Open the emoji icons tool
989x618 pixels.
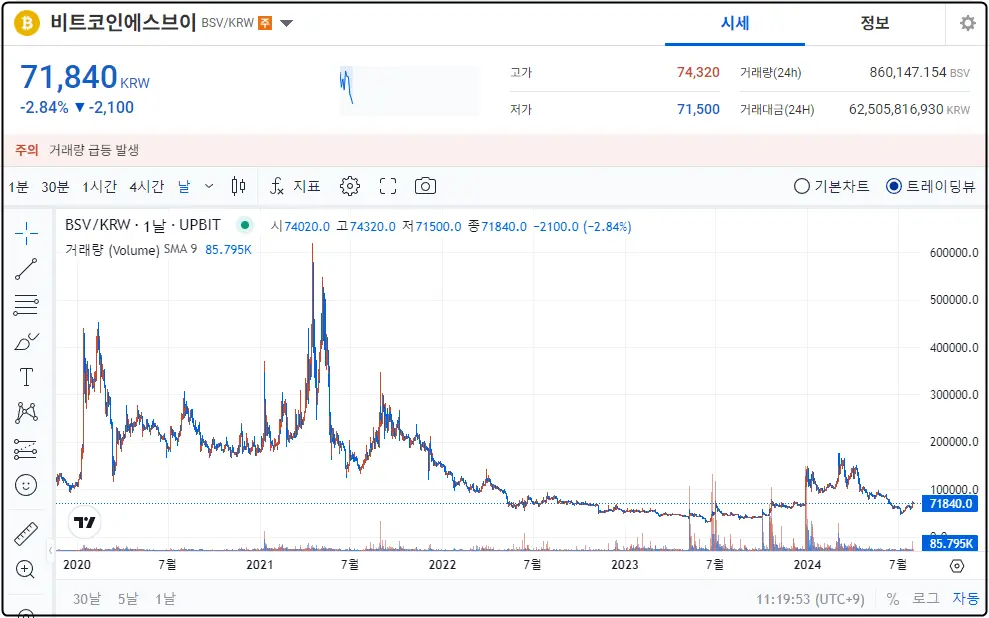pyautogui.click(x=26, y=485)
